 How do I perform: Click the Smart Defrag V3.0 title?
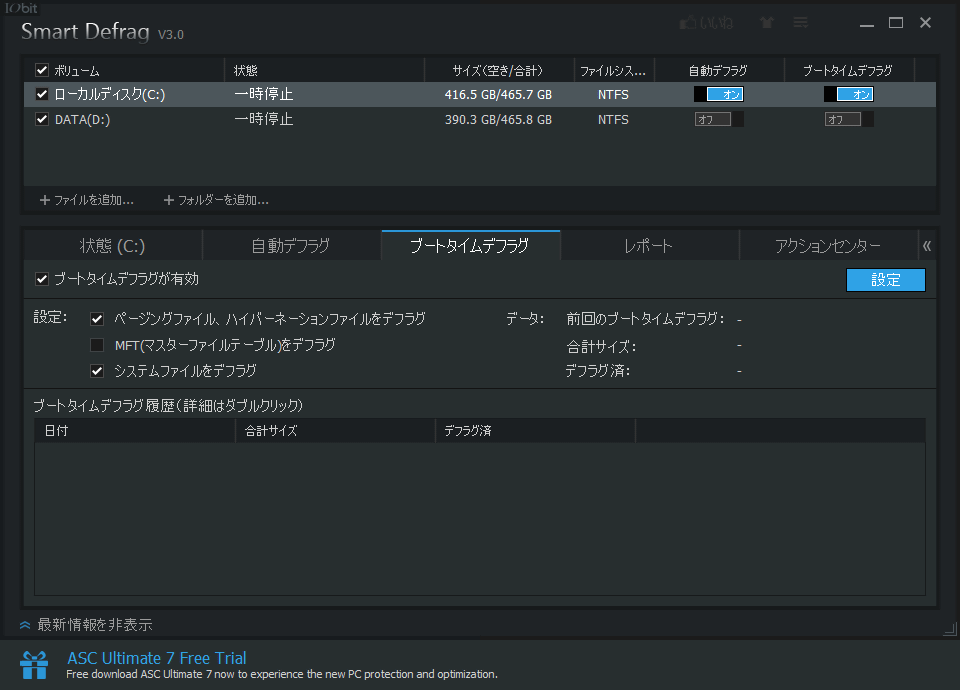(102, 32)
